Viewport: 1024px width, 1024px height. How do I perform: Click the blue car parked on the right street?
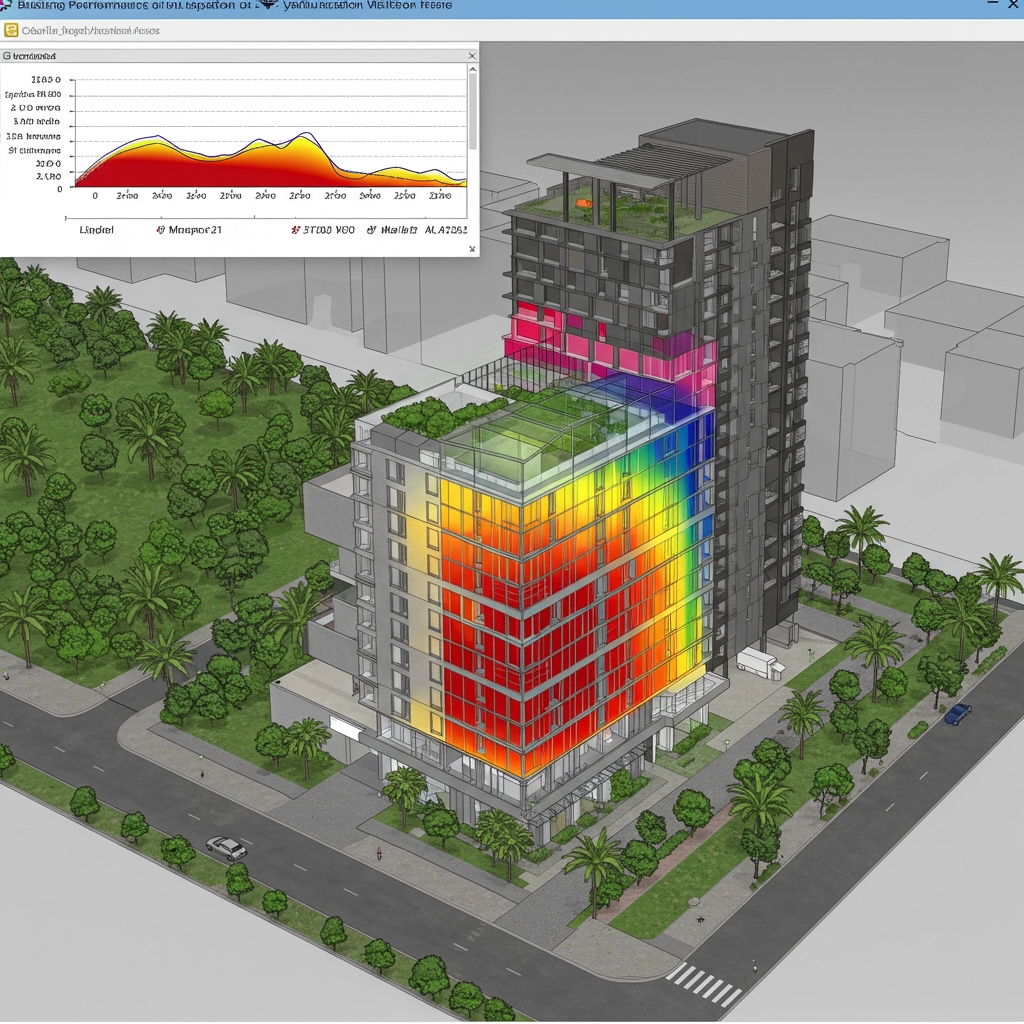click(x=957, y=714)
